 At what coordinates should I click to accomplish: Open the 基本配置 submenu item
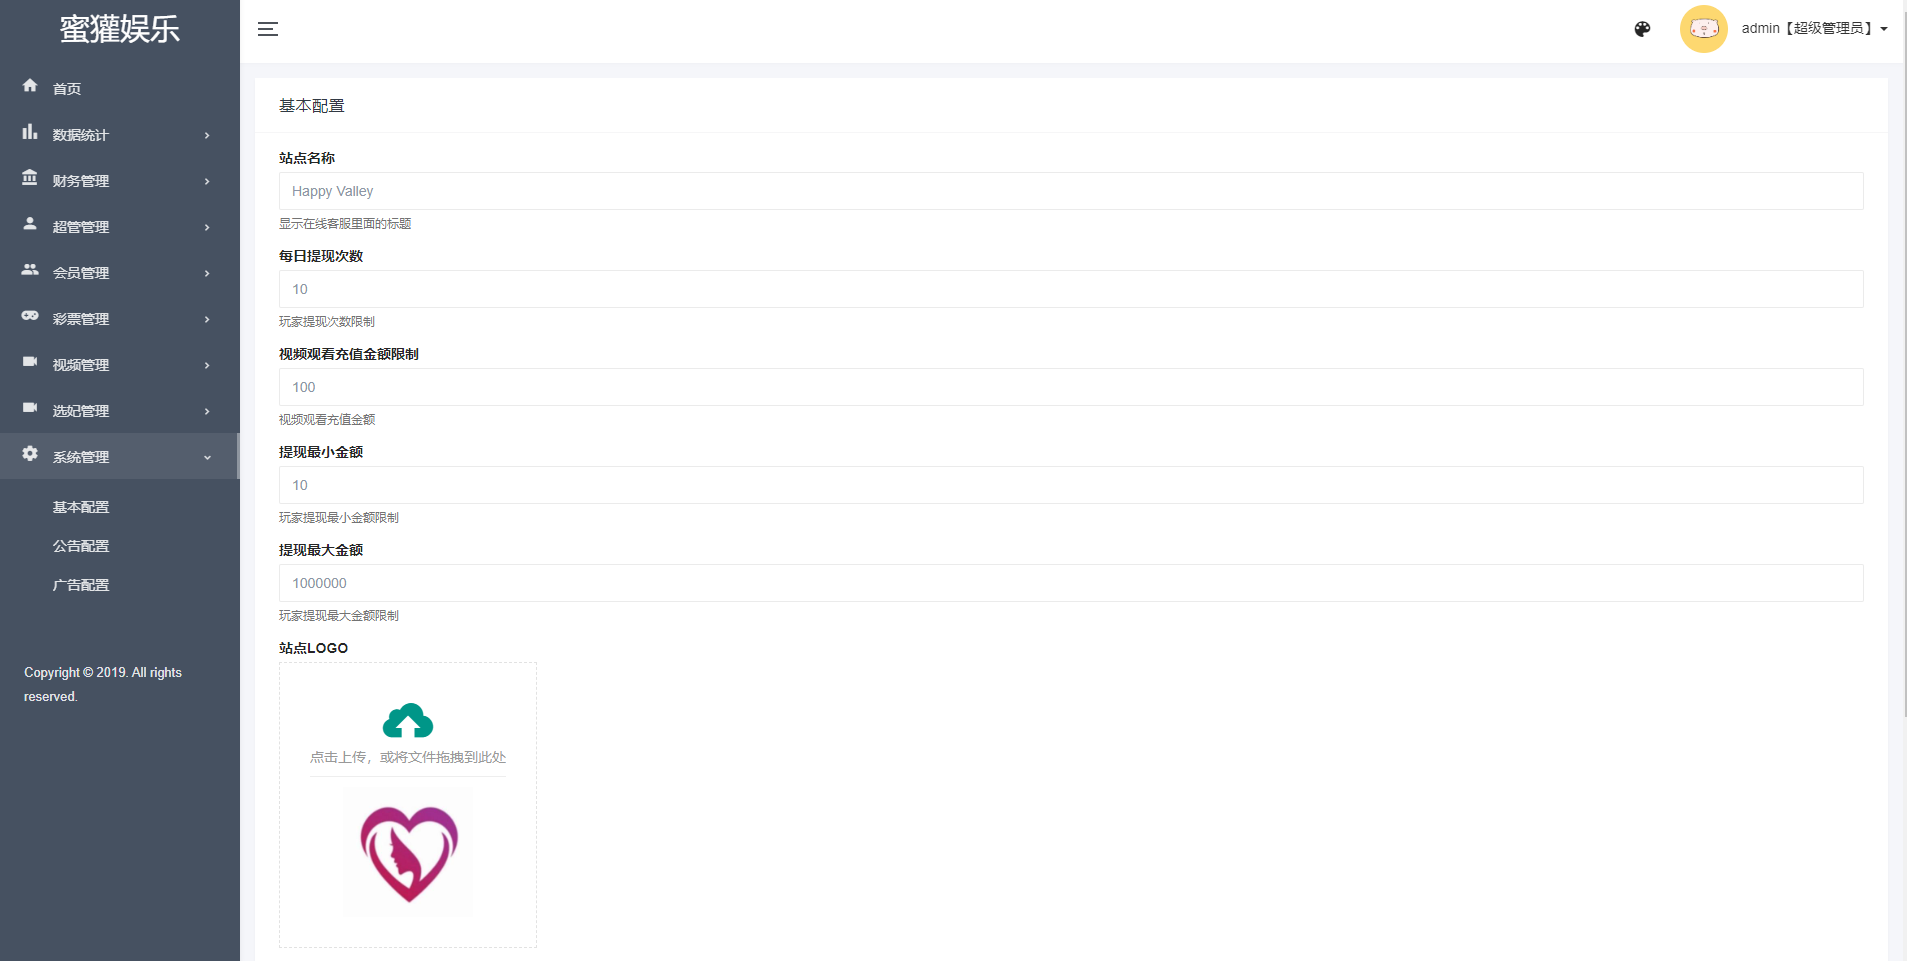(81, 507)
